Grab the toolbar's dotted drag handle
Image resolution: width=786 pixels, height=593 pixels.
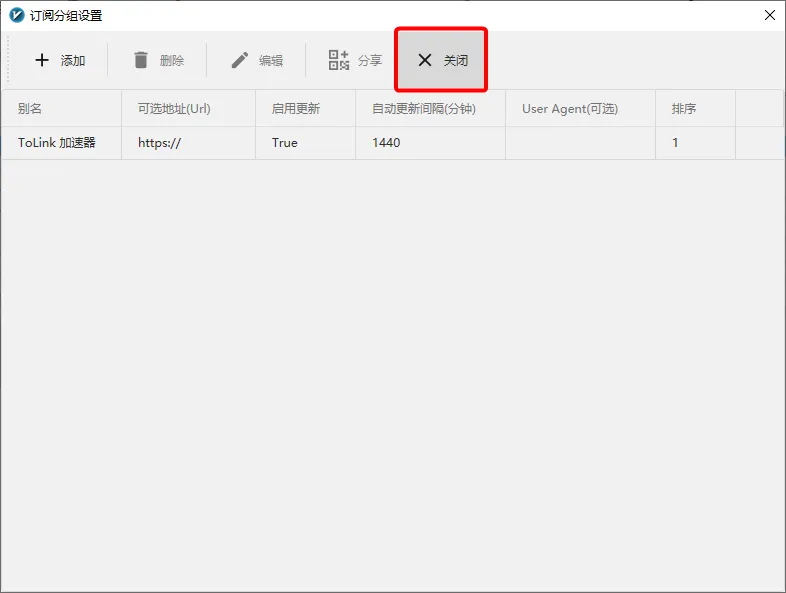click(x=8, y=60)
